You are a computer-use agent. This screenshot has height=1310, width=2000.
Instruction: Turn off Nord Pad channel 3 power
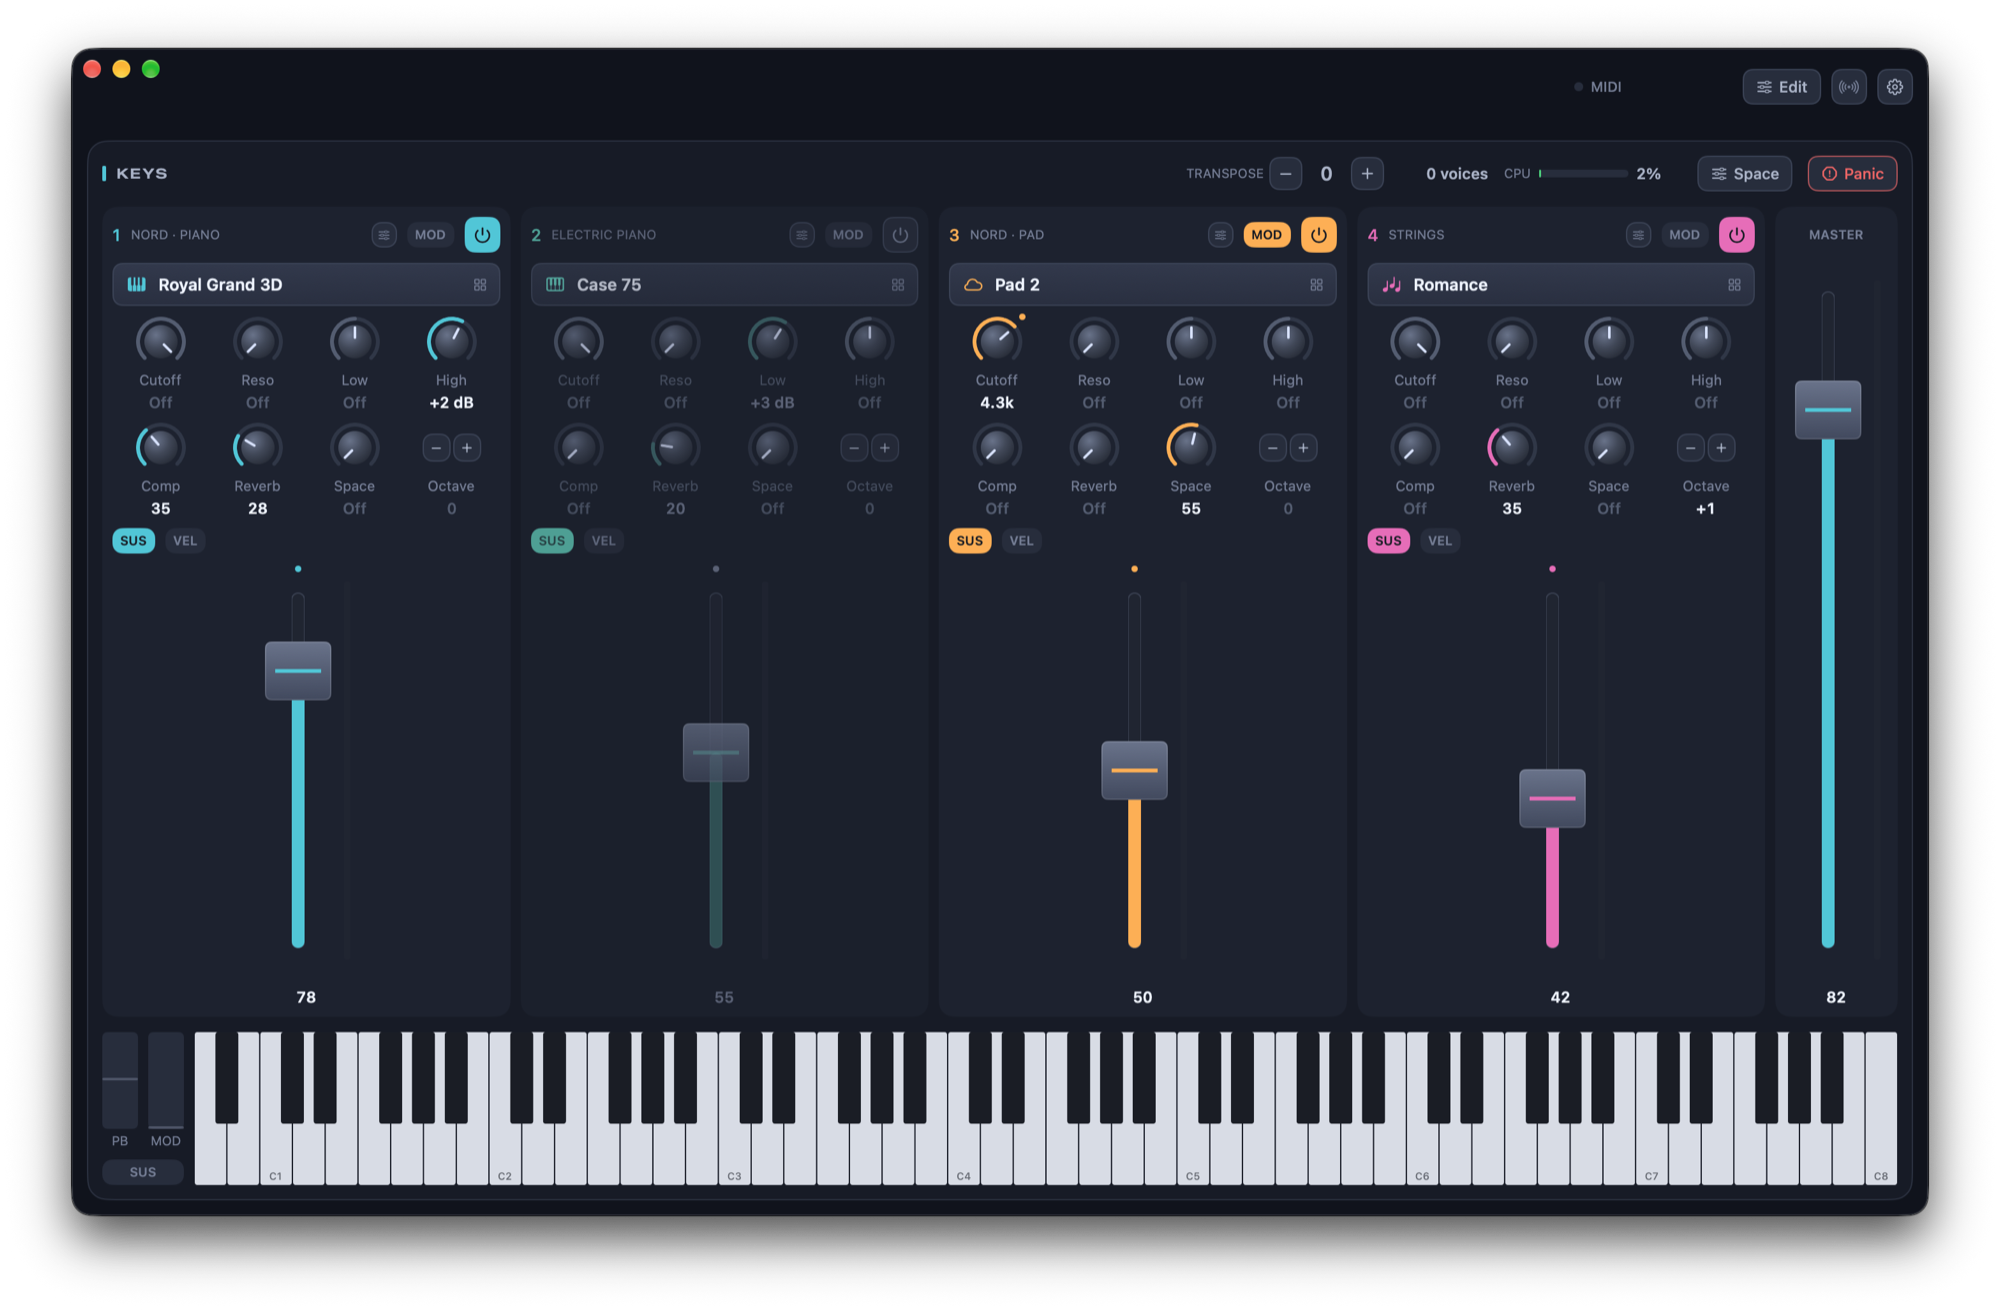point(1318,235)
